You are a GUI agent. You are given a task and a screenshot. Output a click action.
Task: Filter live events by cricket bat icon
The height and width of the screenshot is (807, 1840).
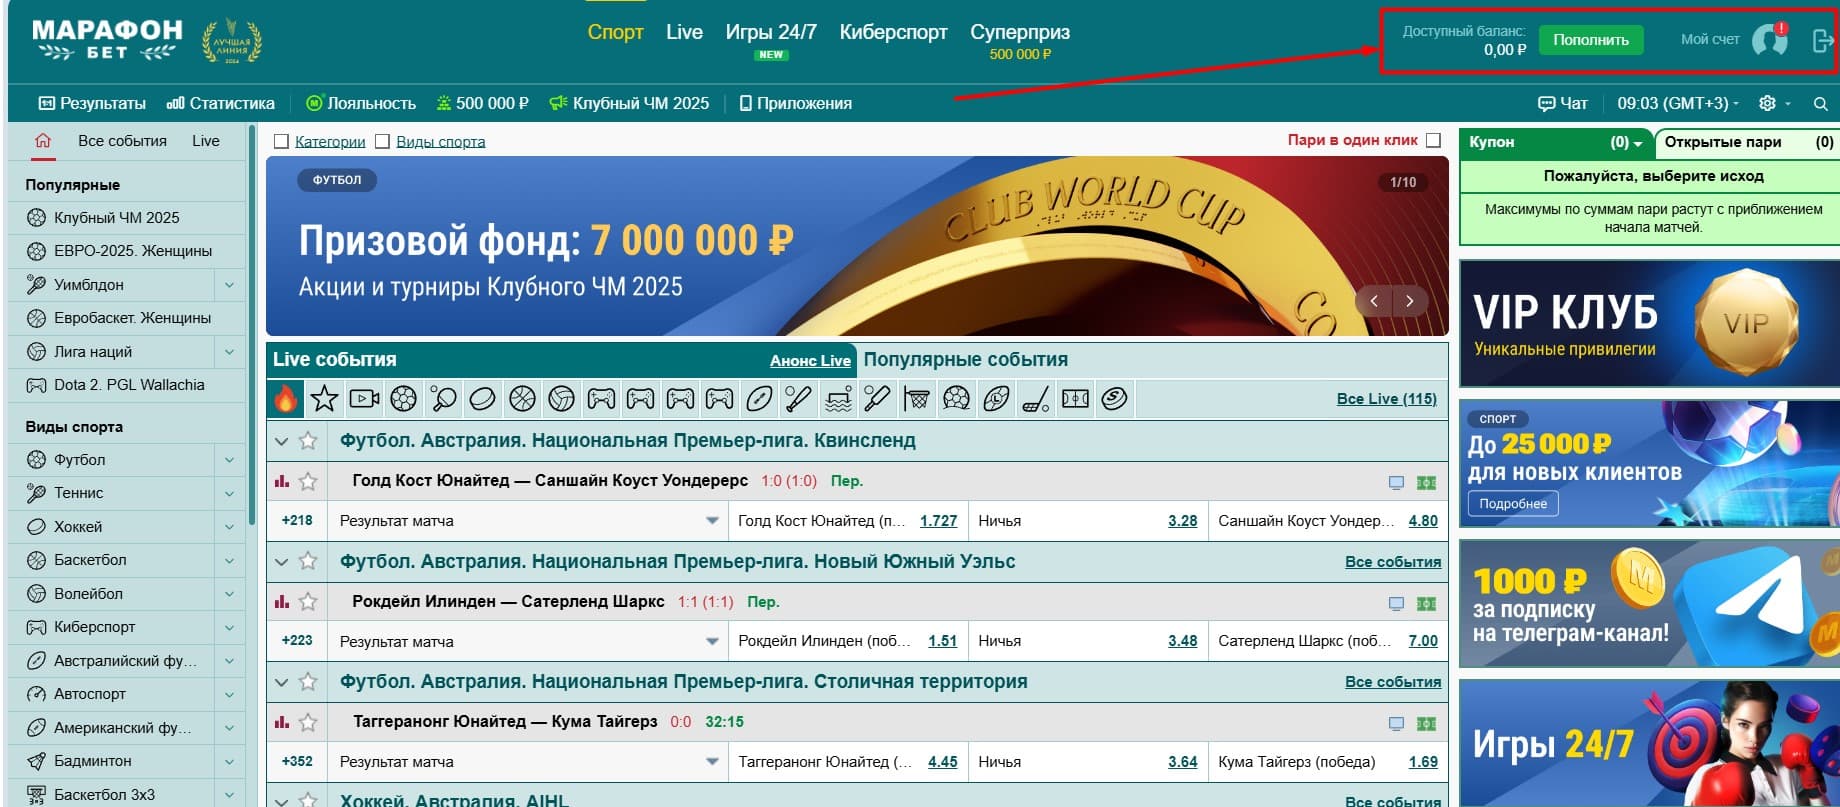click(877, 399)
